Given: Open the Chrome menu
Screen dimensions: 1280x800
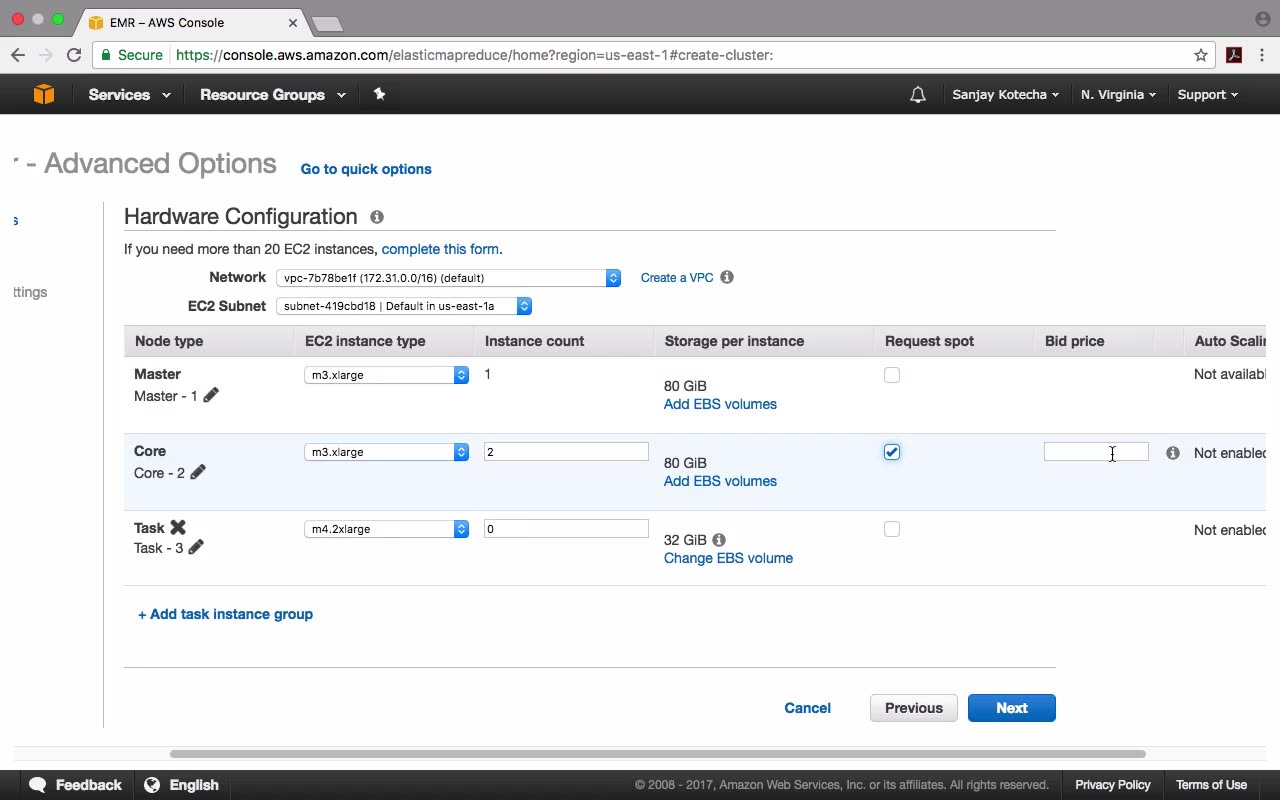Looking at the screenshot, I should [1262, 55].
